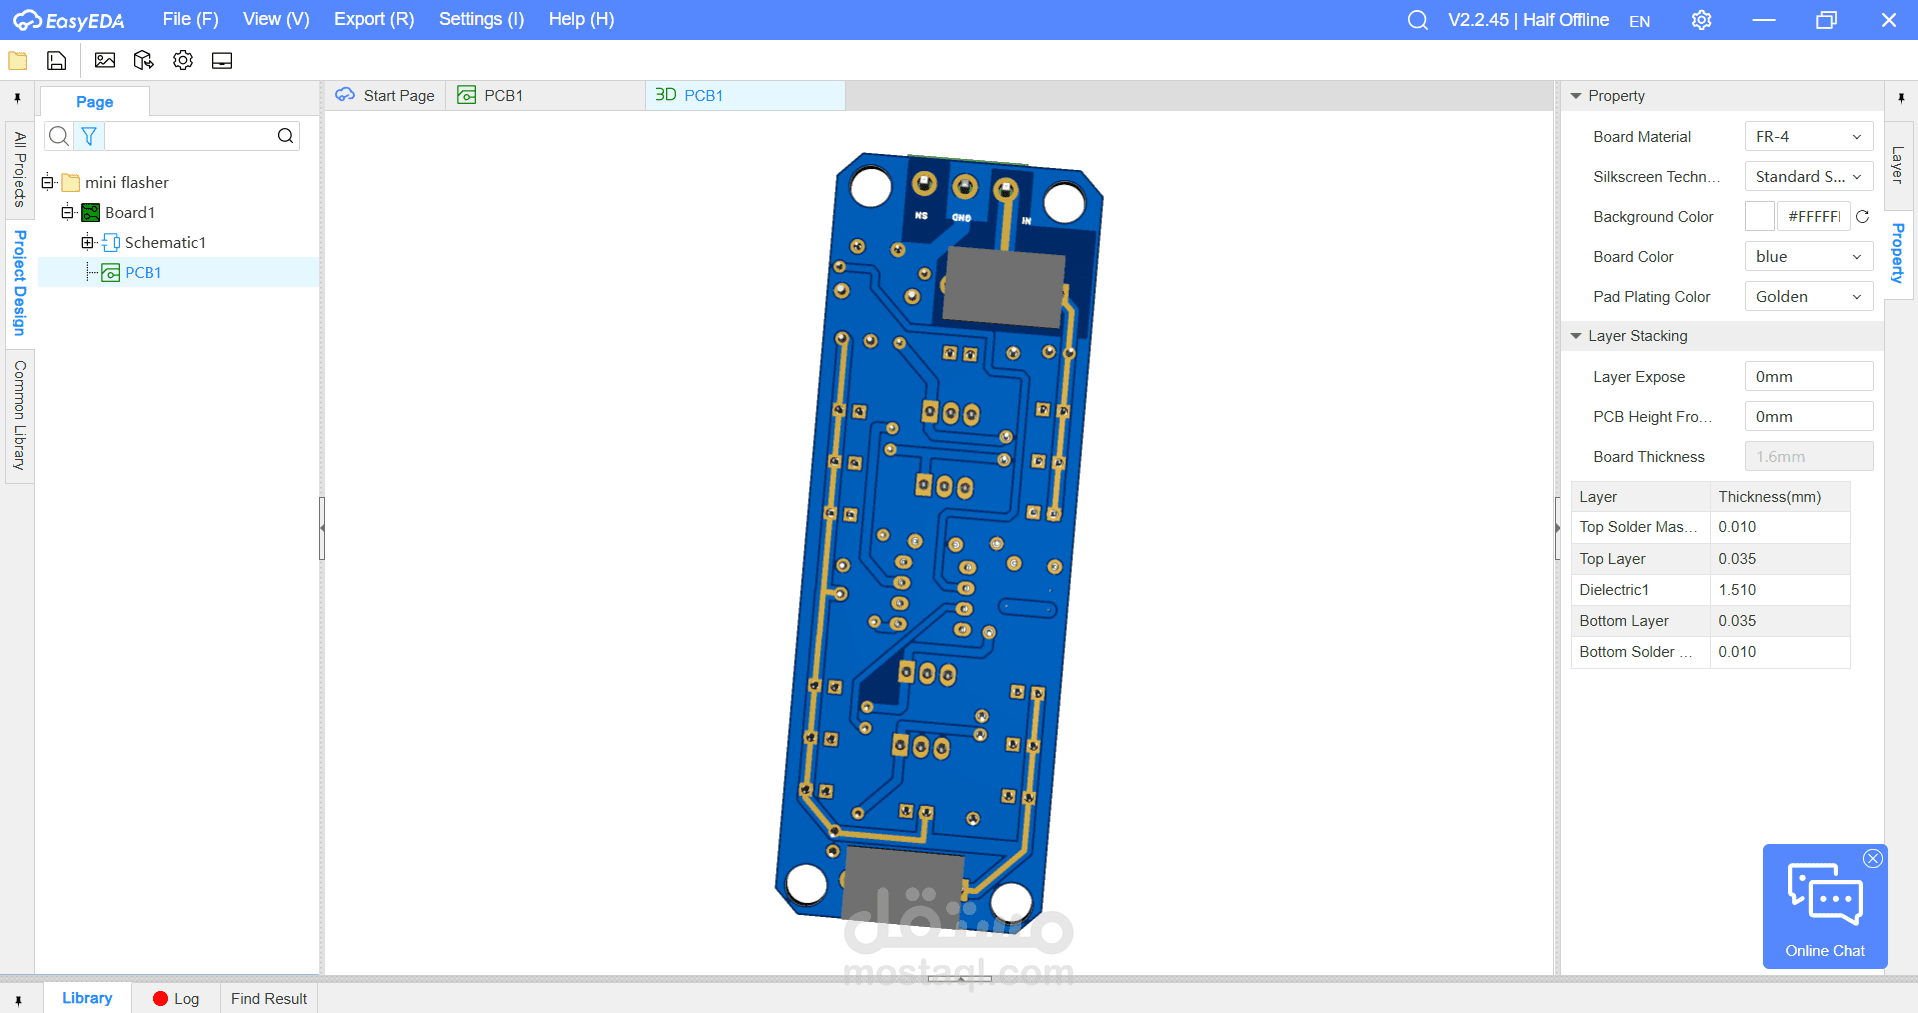Open the toolbar gear settings icon
Screen dimensions: 1918x1013
pos(183,61)
